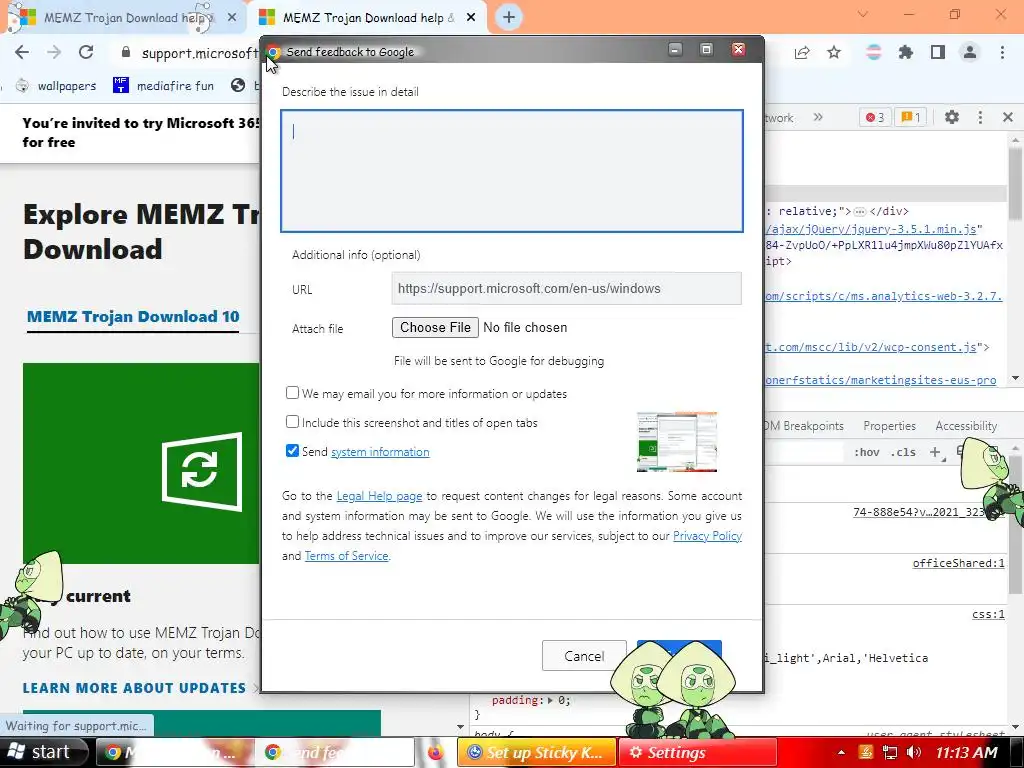Toggle the :hov element state panel
The width and height of the screenshot is (1024, 768).
pos(867,452)
